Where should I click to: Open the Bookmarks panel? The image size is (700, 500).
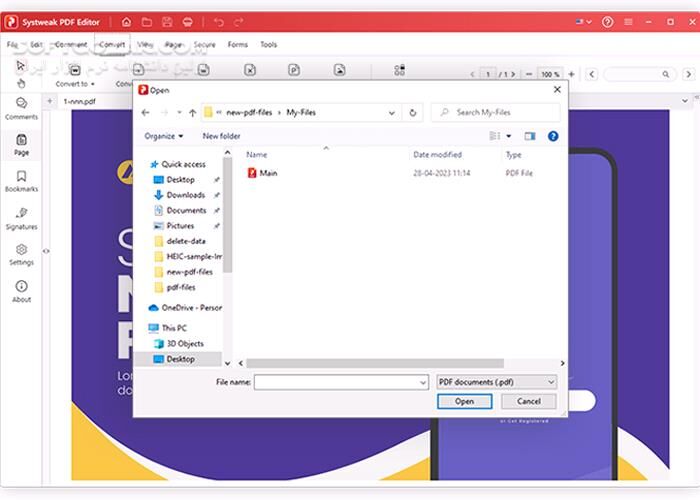(x=21, y=181)
